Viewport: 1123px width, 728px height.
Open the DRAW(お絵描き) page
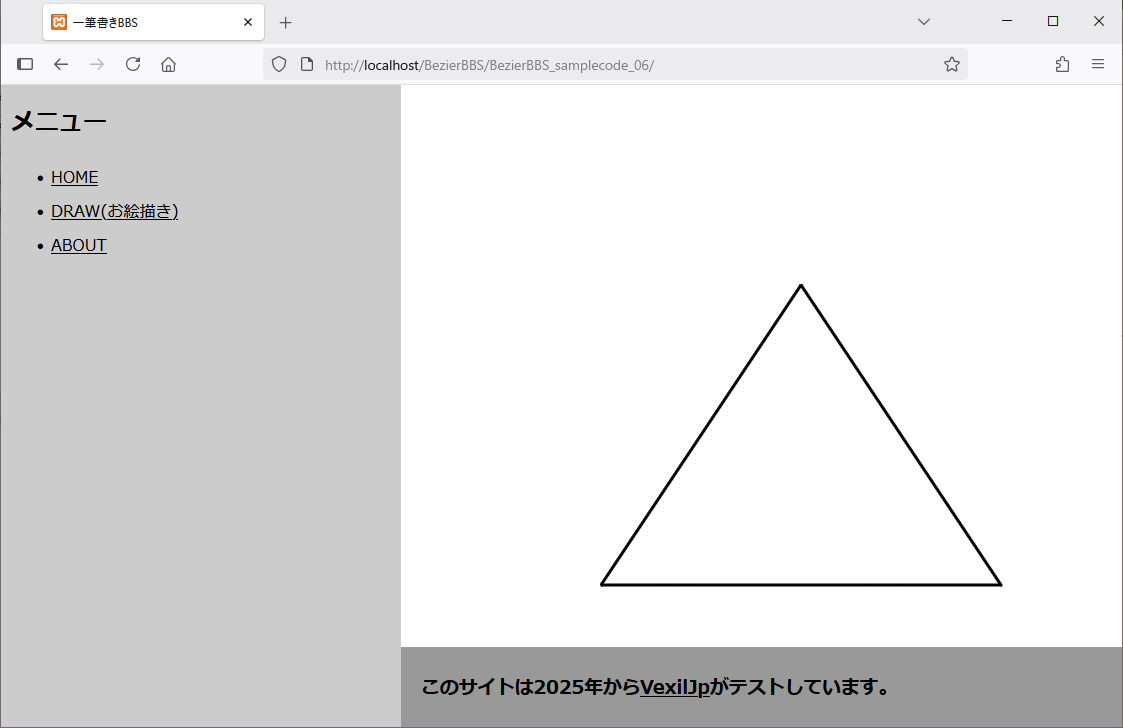pos(115,211)
